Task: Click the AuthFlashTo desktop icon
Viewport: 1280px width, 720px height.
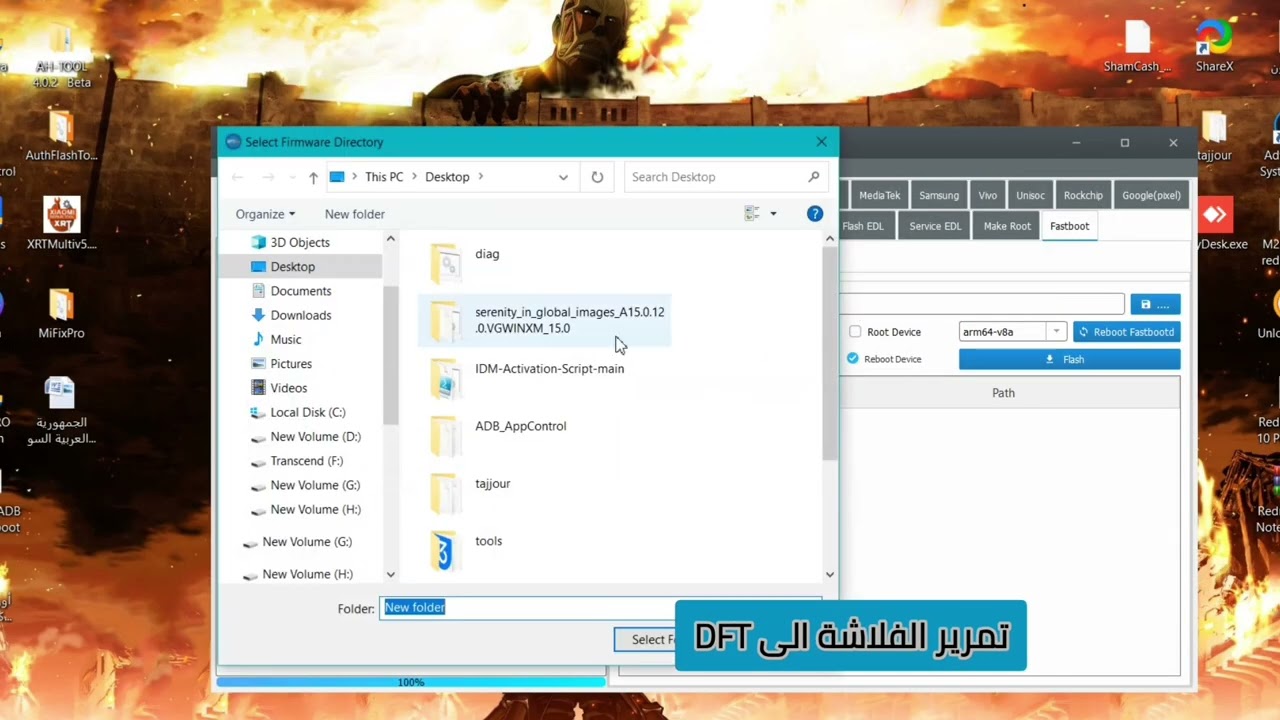Action: [x=62, y=136]
